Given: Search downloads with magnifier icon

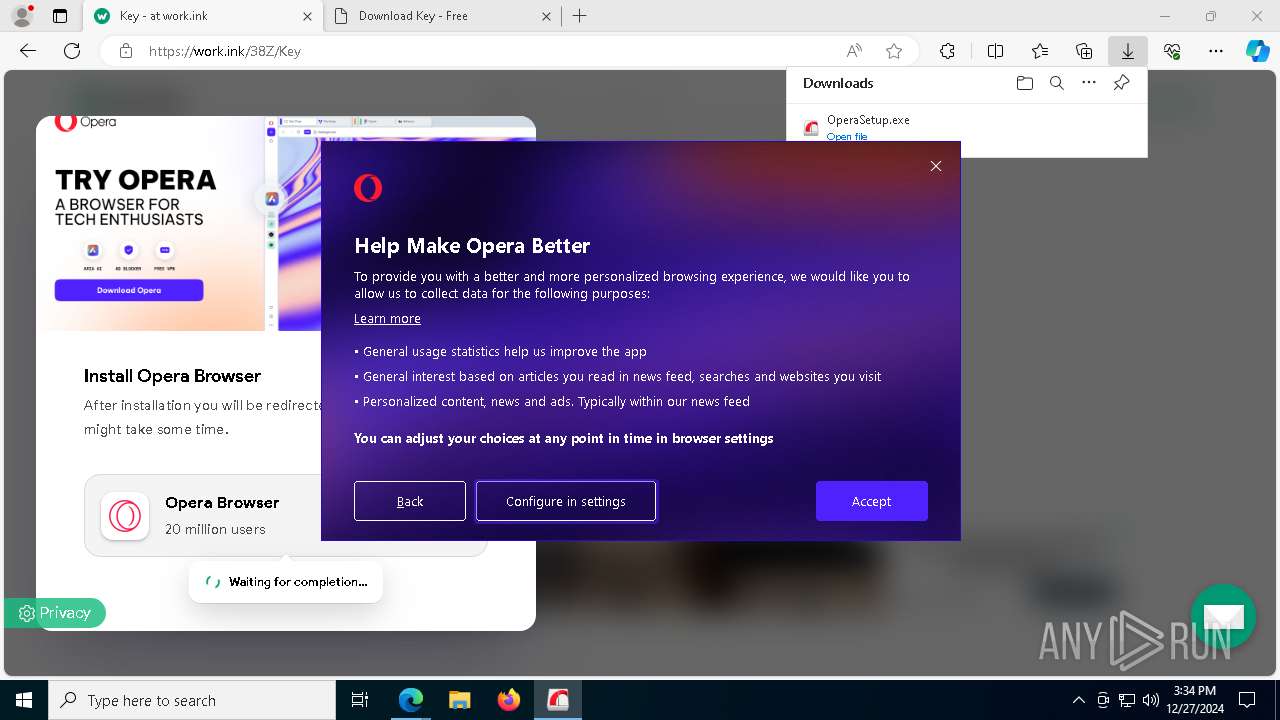Looking at the screenshot, I should pos(1056,83).
